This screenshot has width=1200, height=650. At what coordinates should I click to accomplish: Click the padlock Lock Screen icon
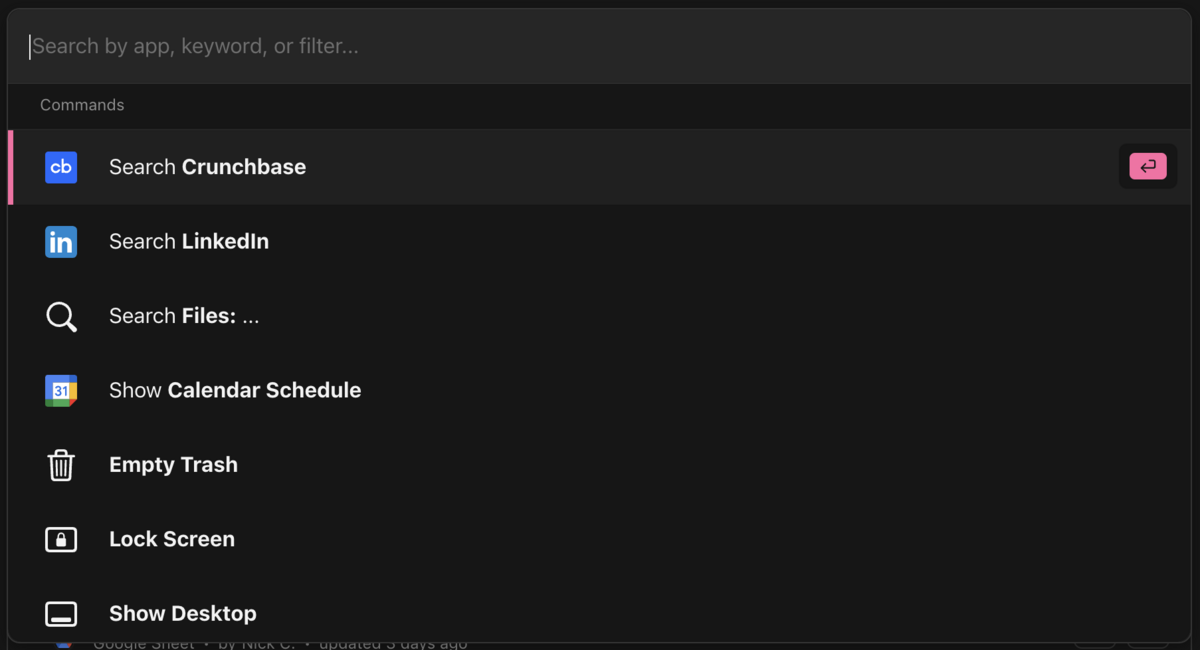tap(61, 539)
